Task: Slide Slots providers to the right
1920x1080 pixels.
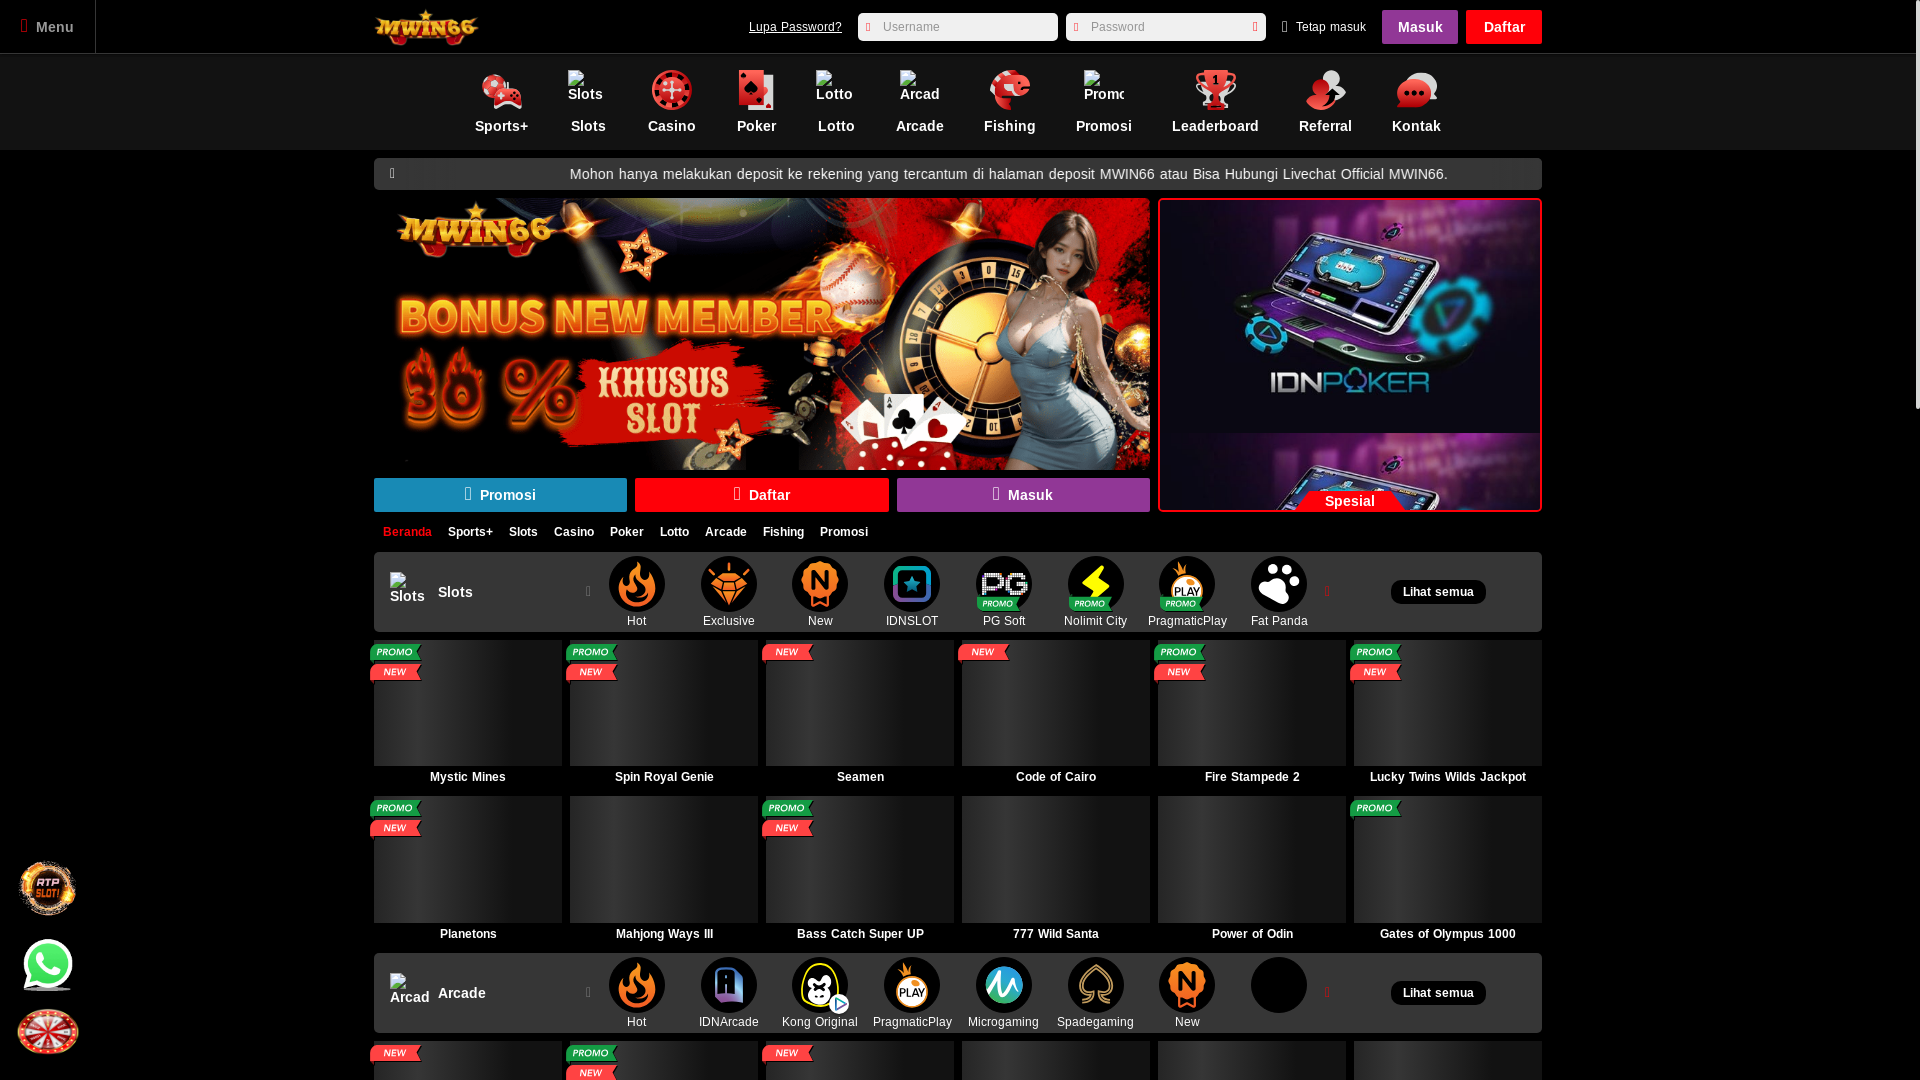Action: [x=1328, y=592]
